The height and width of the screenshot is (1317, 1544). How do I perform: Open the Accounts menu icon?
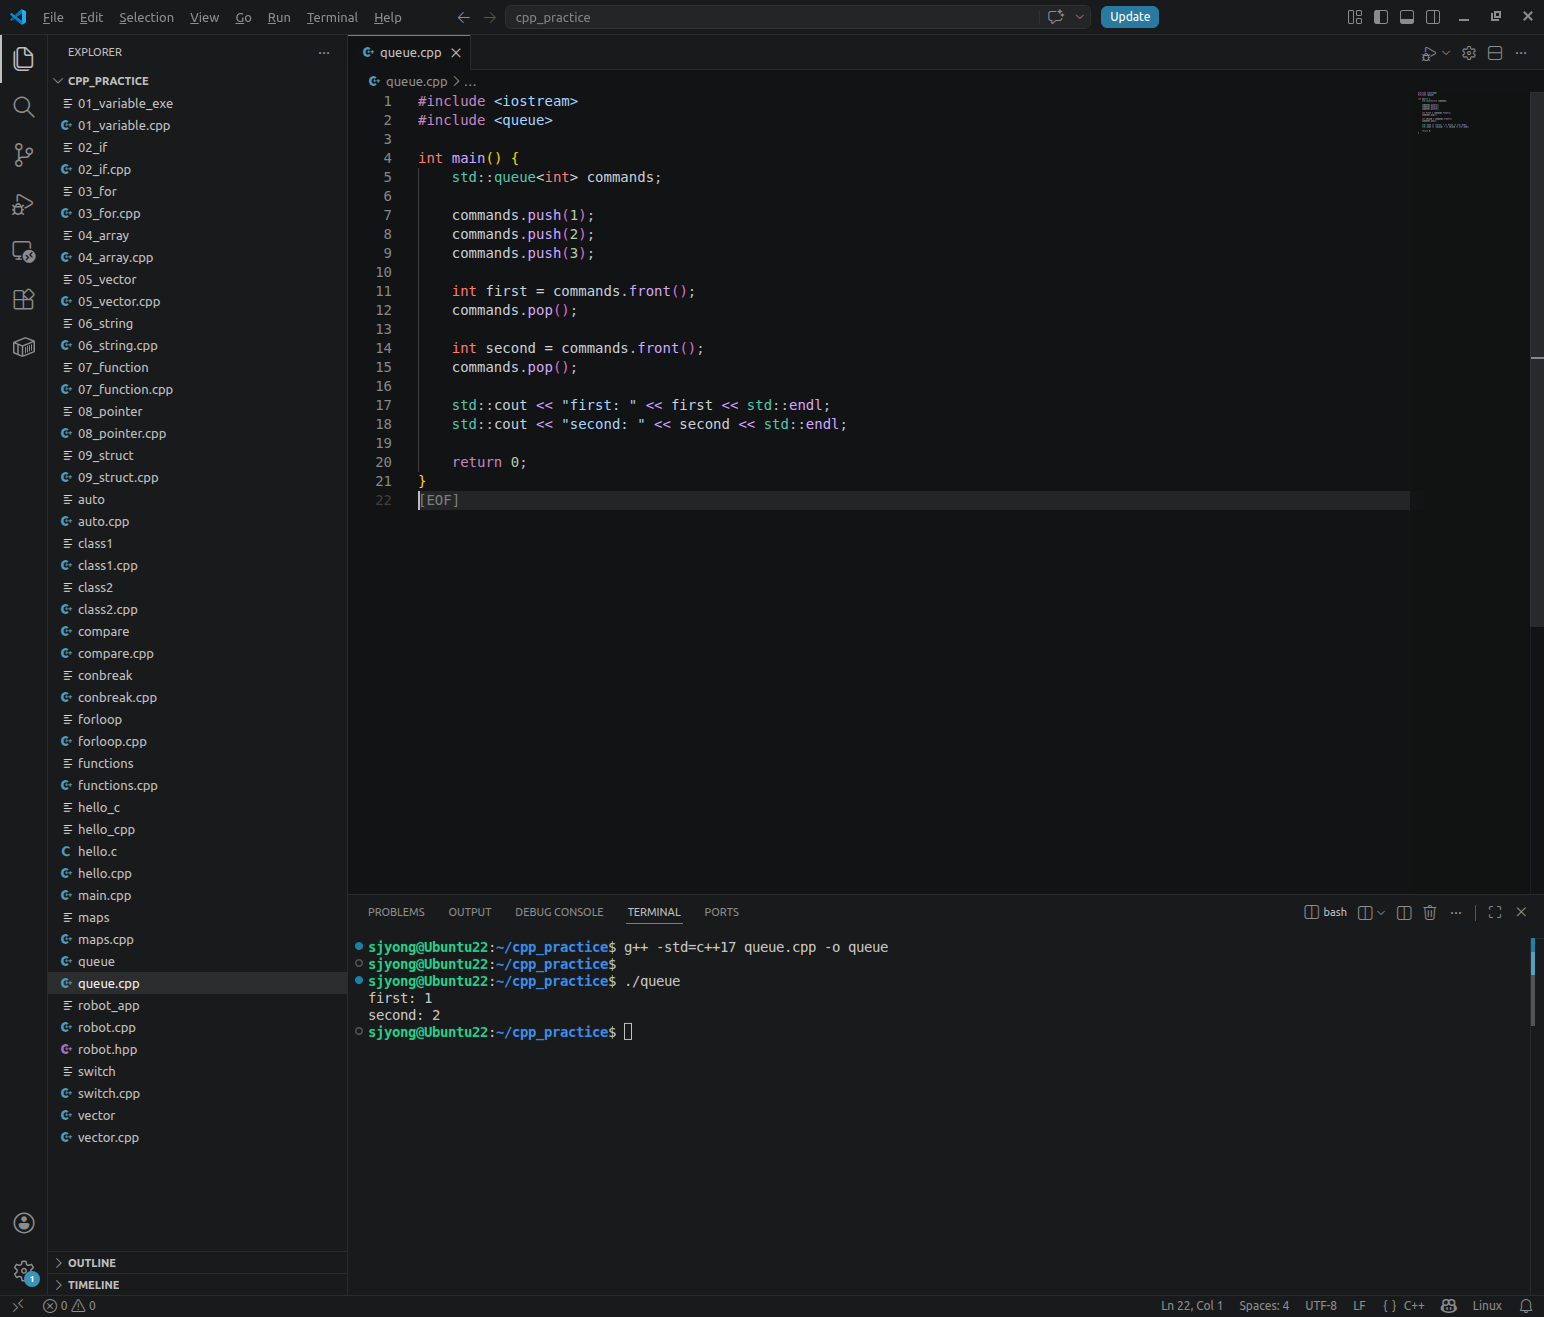[x=24, y=1223]
